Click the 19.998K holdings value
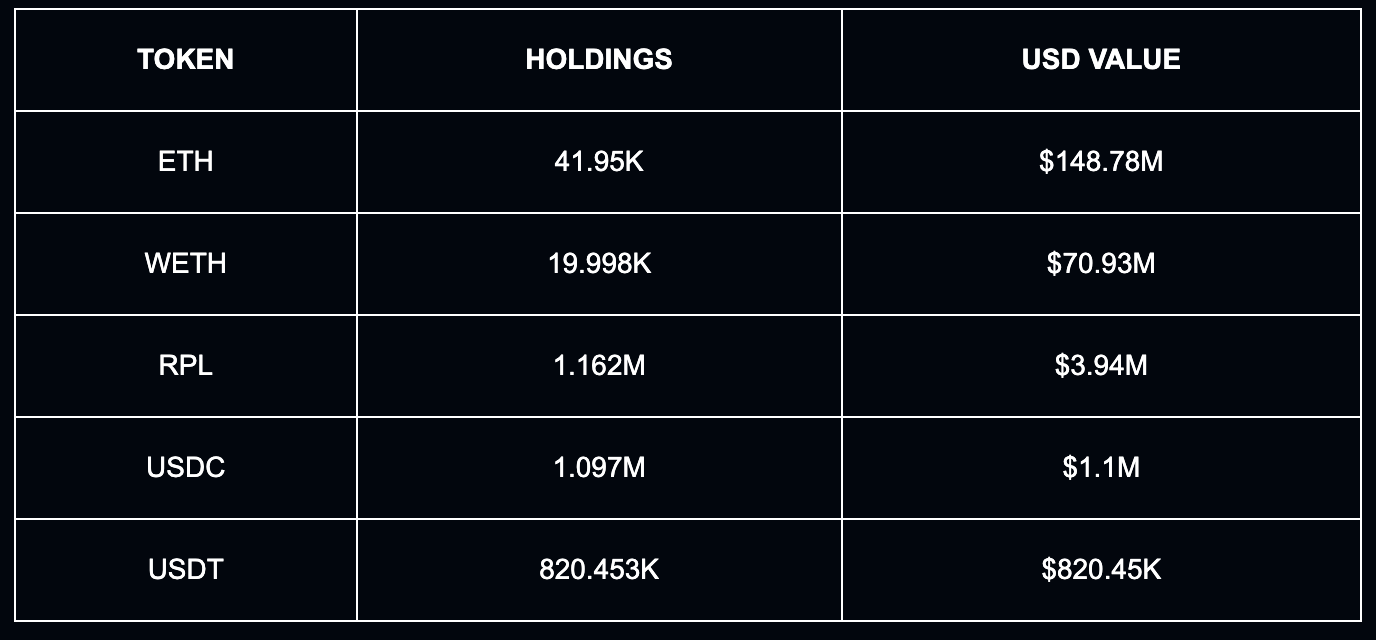Screen dimensions: 1376x640 [x=599, y=263]
